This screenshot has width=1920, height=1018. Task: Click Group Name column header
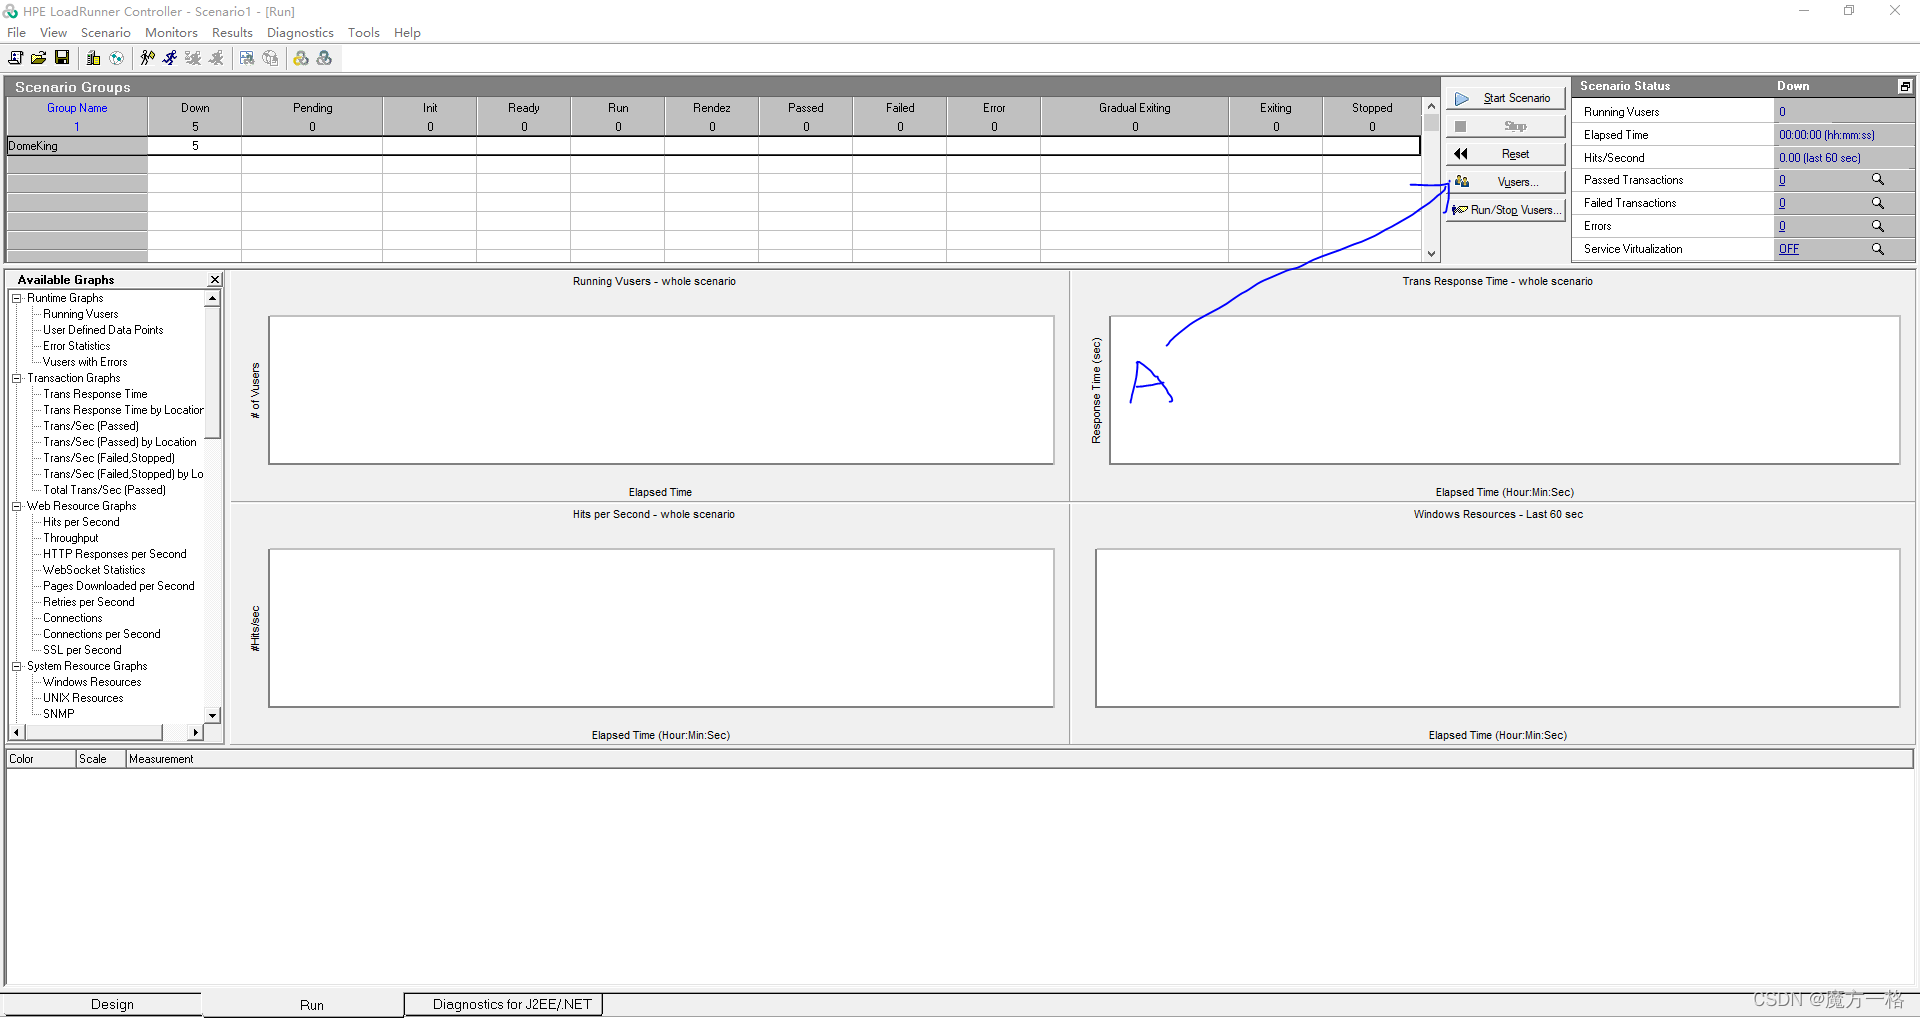coord(77,108)
